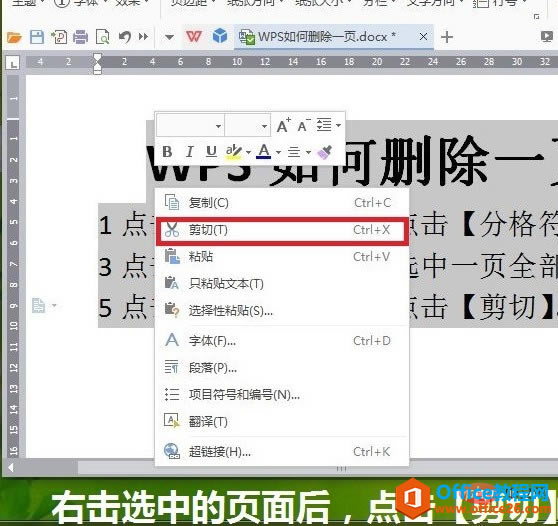Expand highlight color dropdown arrow
This screenshot has height=526, width=558.
coord(248,153)
